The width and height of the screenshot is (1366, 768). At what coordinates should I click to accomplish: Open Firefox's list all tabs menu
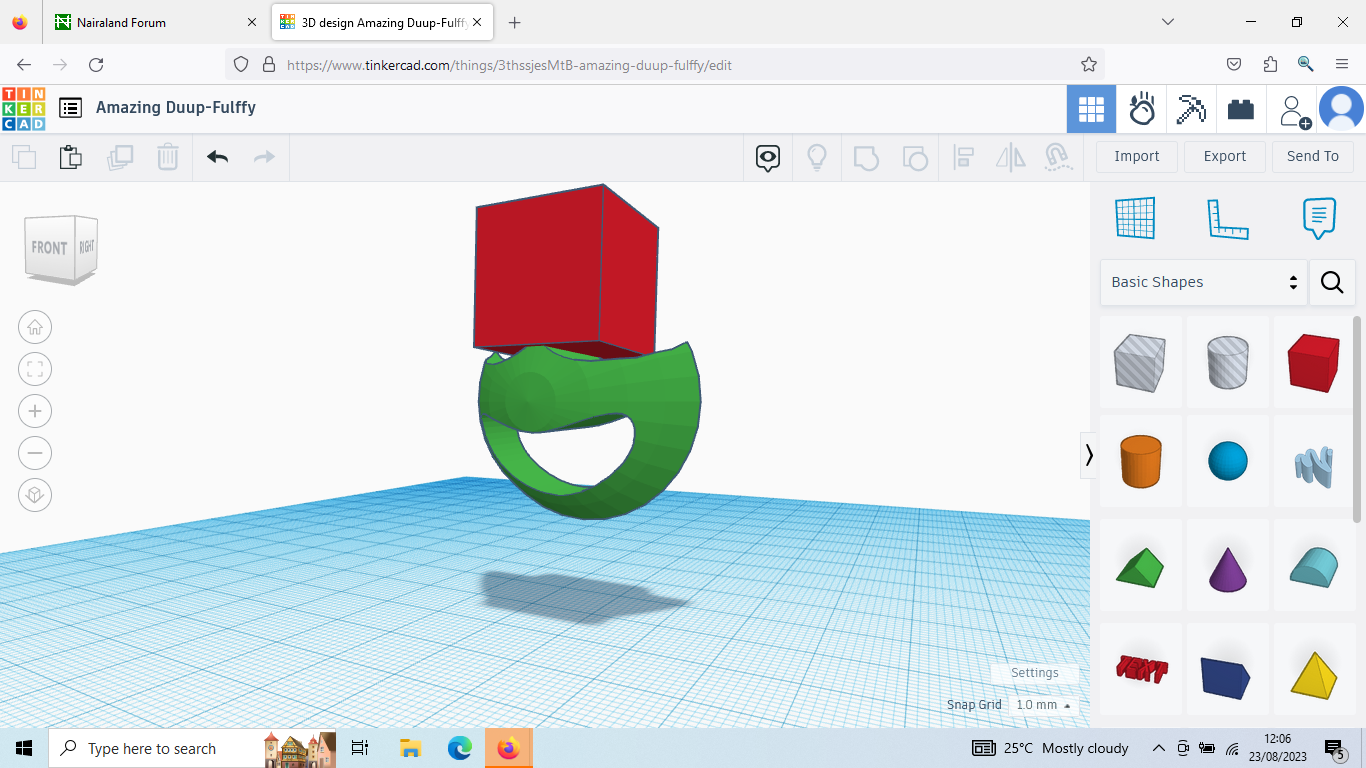pyautogui.click(x=1168, y=22)
